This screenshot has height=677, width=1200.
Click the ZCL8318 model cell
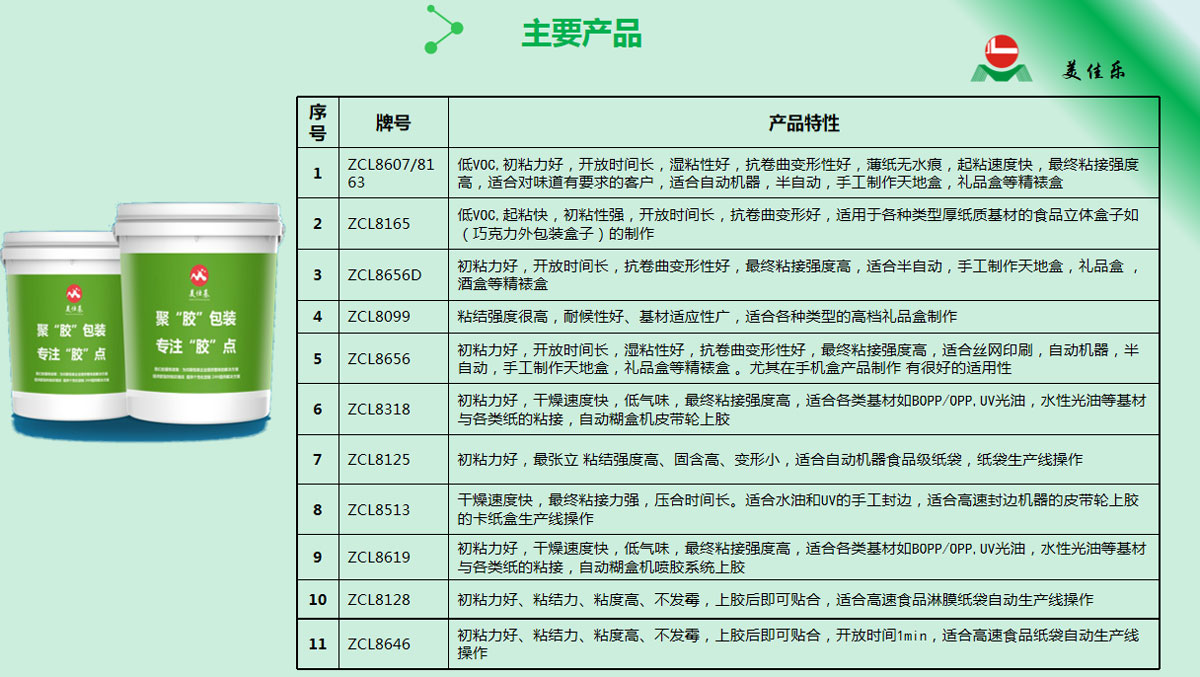[x=379, y=409]
